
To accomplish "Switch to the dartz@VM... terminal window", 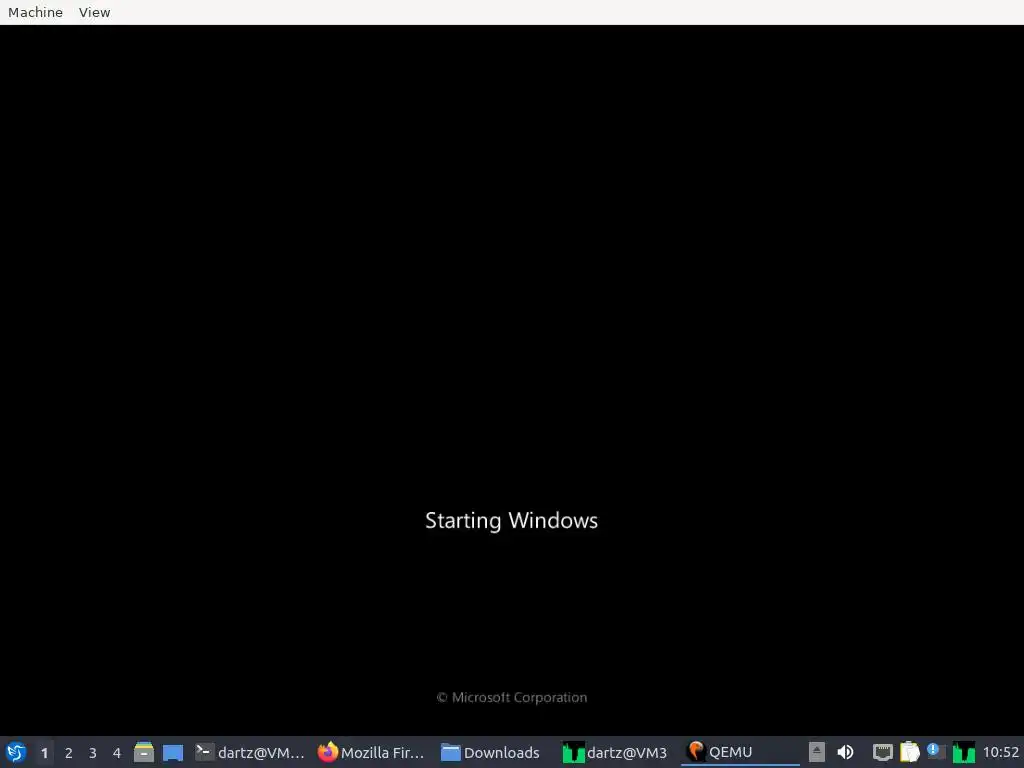I will coord(250,752).
